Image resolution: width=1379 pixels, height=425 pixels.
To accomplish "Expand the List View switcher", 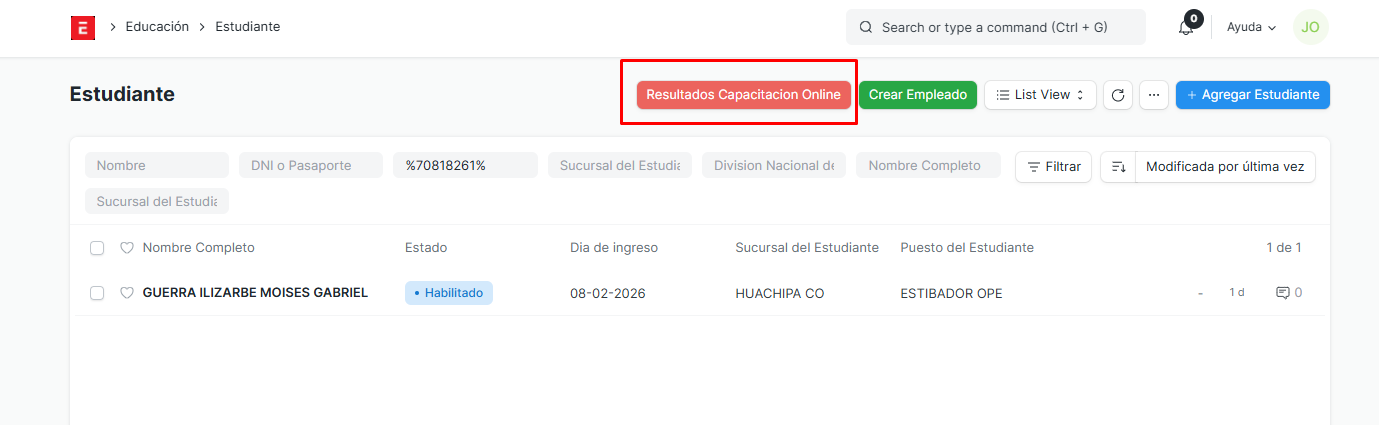I will click(1040, 95).
